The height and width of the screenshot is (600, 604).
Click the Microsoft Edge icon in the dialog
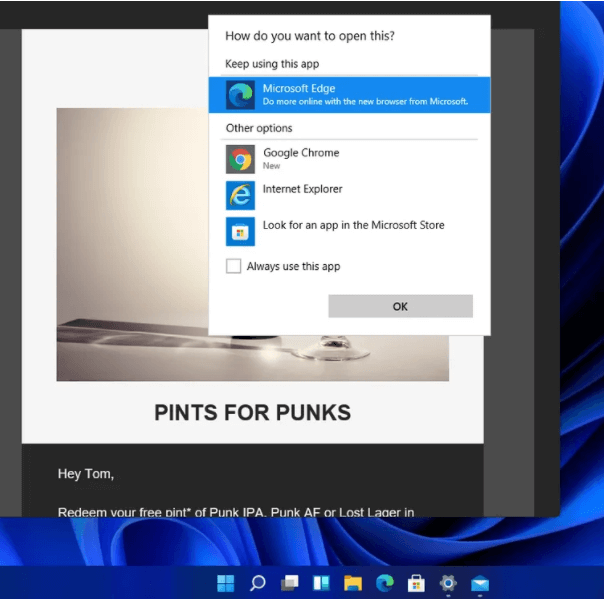(240, 95)
